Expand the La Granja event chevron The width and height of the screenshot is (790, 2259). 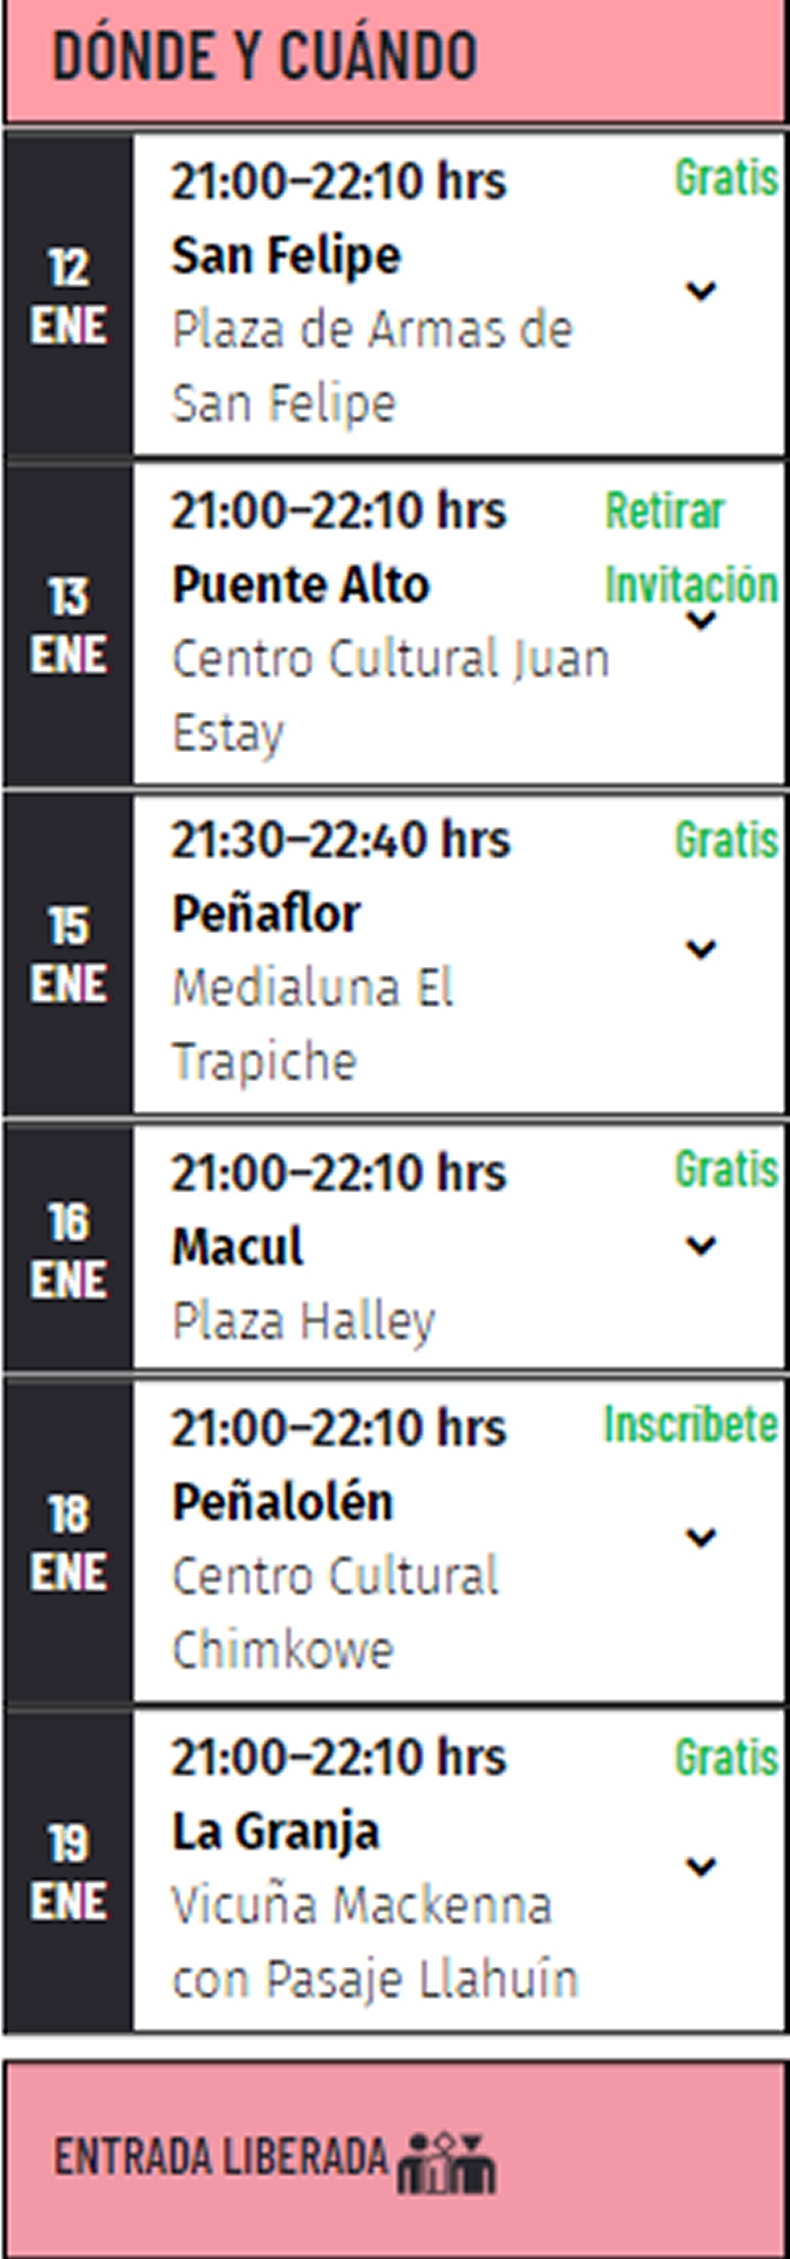click(x=701, y=1866)
